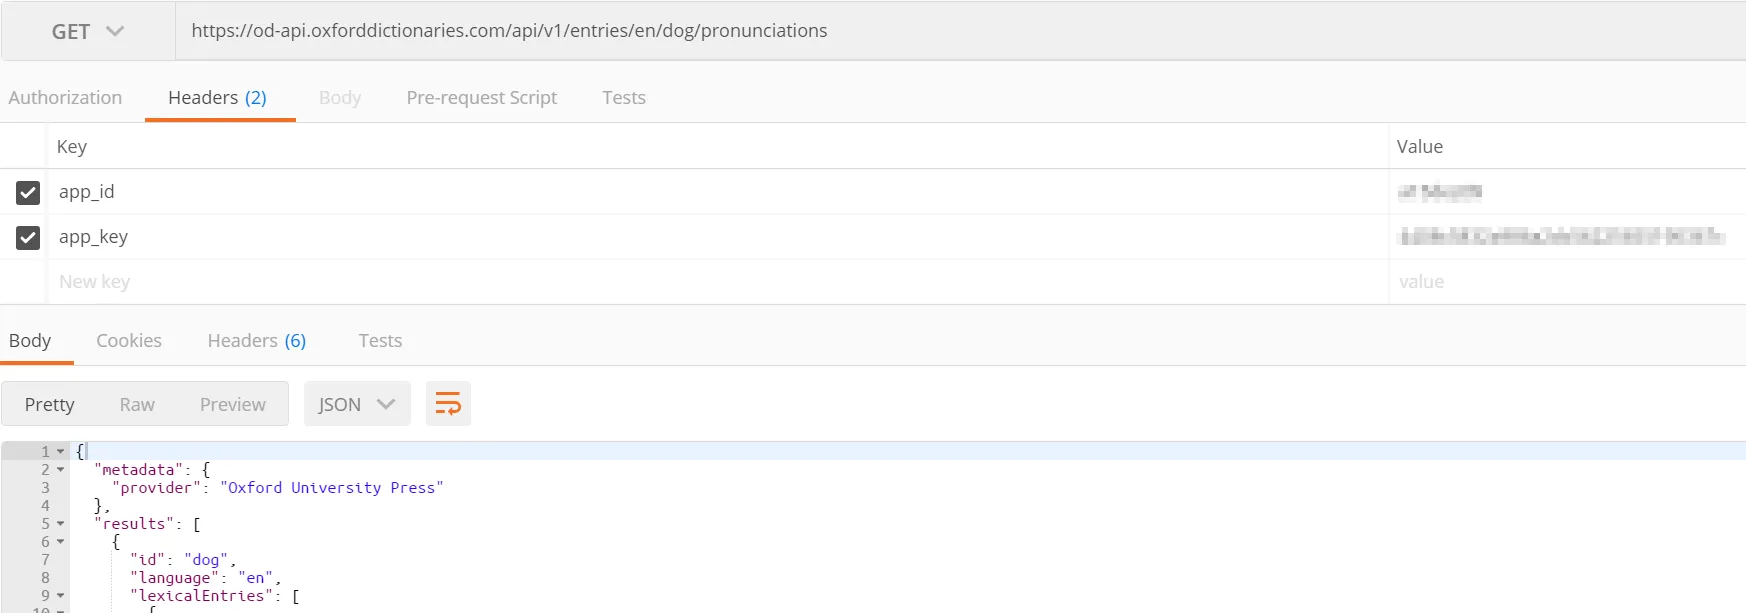This screenshot has height=613, width=1746.
Task: Uncheck the app_id header checkbox
Action: [x=28, y=192]
